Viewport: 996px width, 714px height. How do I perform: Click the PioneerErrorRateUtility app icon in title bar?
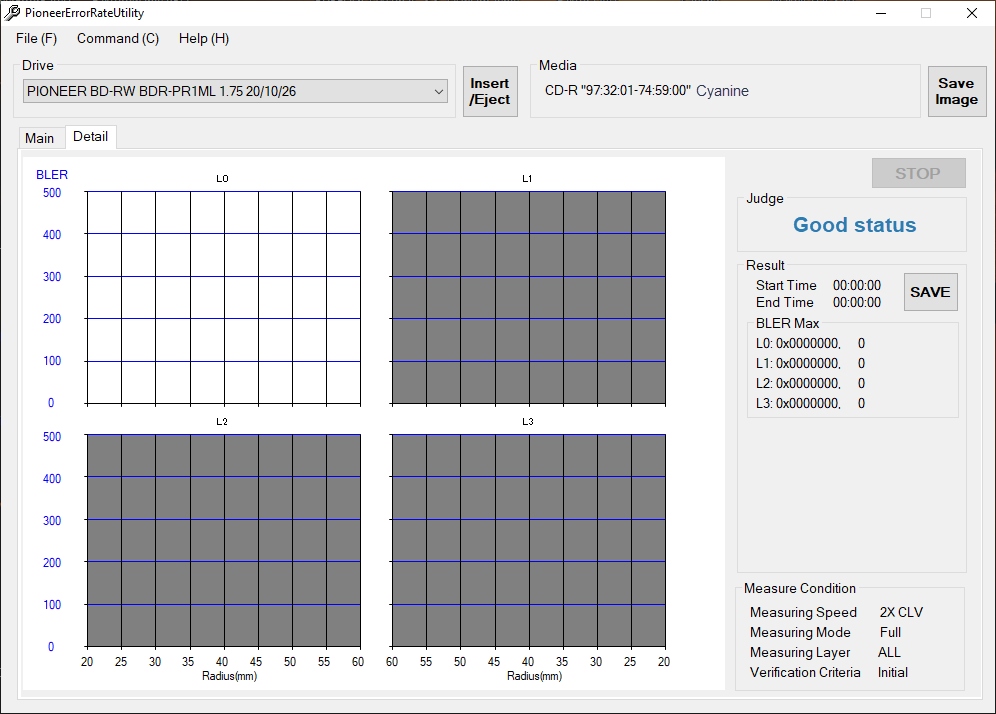tap(12, 13)
